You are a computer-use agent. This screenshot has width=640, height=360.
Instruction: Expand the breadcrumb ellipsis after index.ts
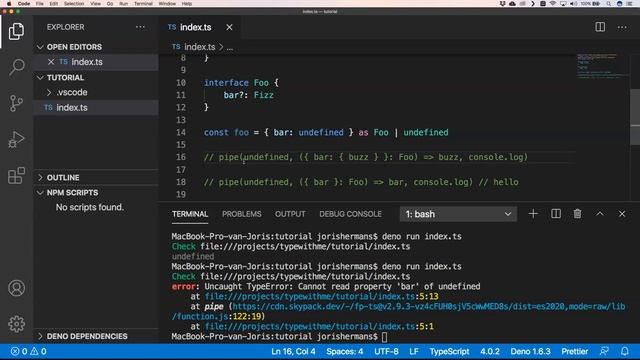(230, 47)
